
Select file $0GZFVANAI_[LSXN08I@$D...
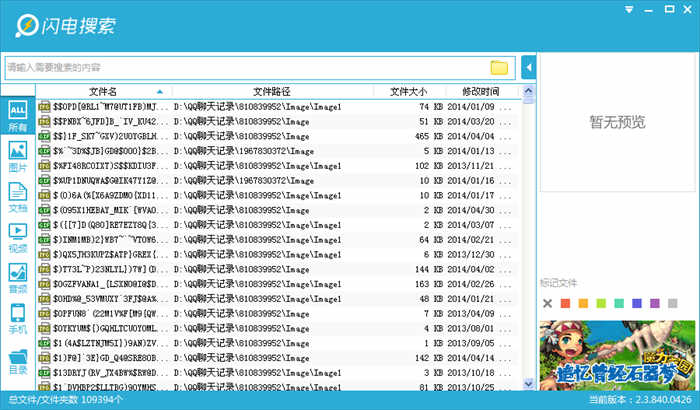pyautogui.click(x=279, y=284)
